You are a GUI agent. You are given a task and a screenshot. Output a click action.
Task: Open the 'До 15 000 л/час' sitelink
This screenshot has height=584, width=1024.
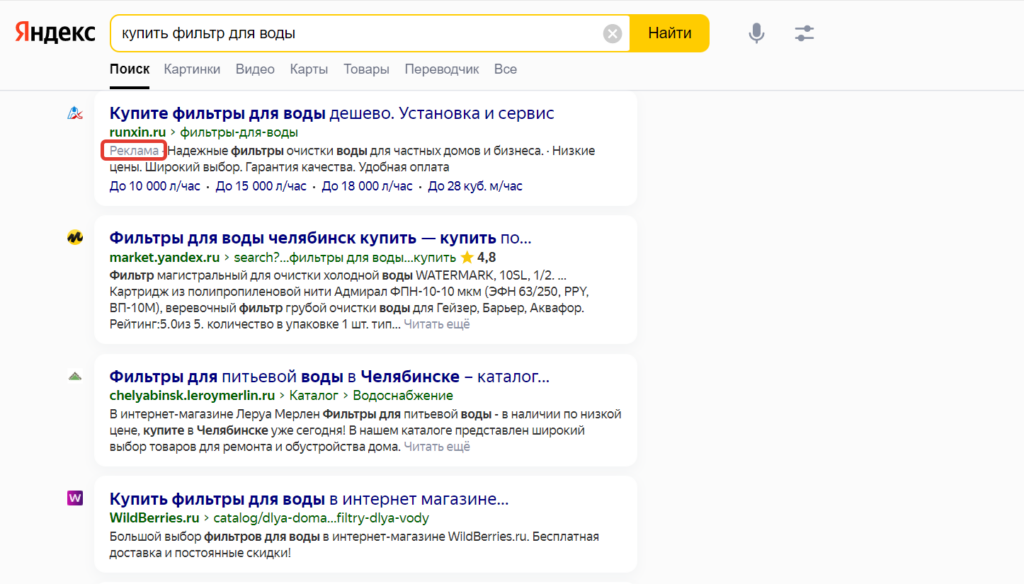261,186
